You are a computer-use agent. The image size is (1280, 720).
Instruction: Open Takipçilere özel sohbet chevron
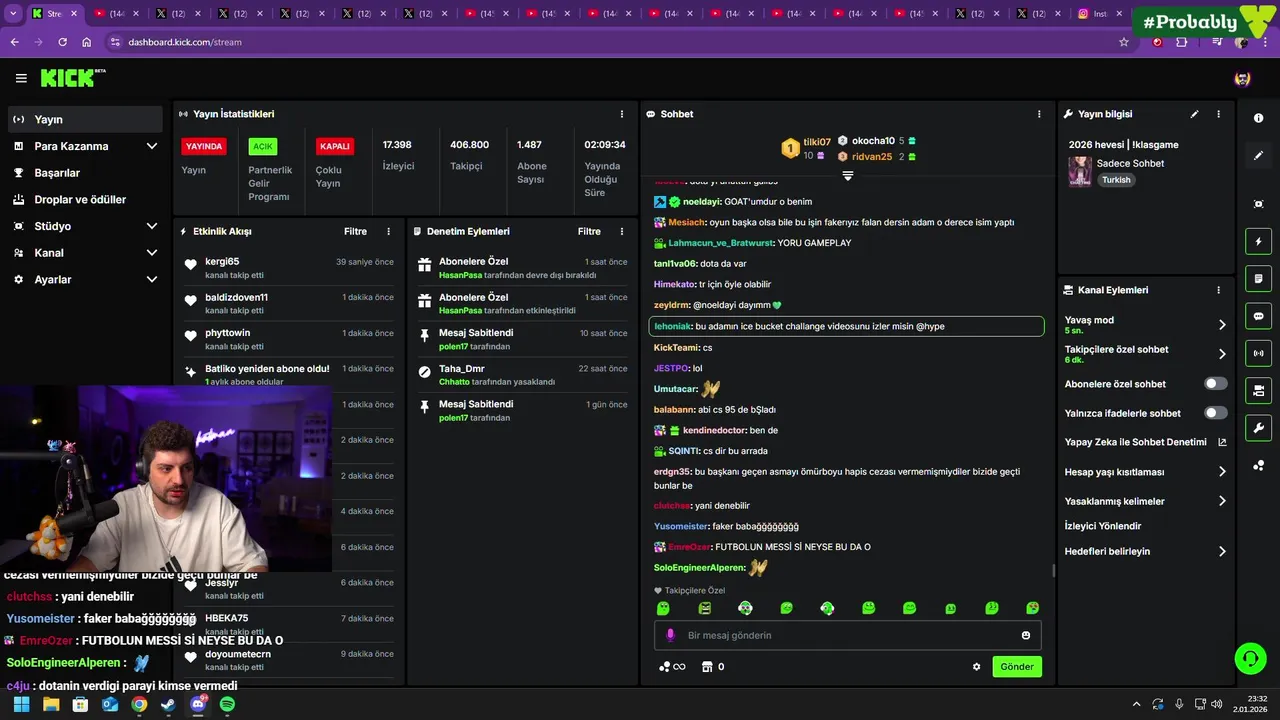pos(1222,354)
